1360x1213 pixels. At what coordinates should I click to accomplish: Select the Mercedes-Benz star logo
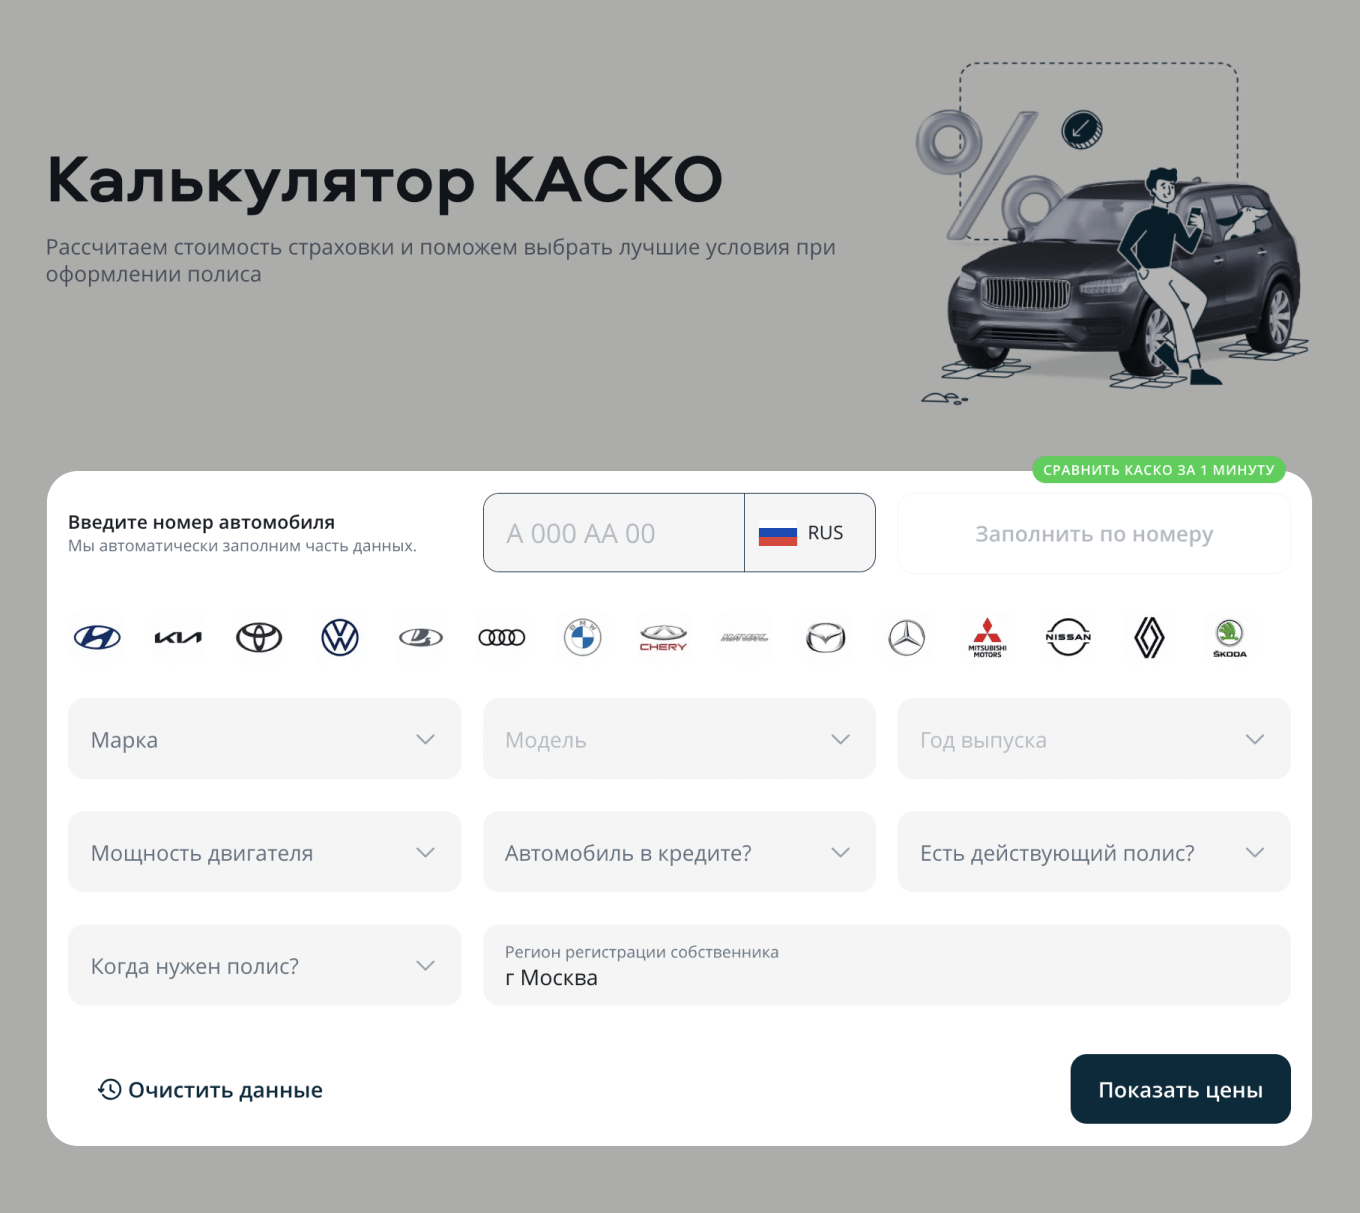(906, 637)
